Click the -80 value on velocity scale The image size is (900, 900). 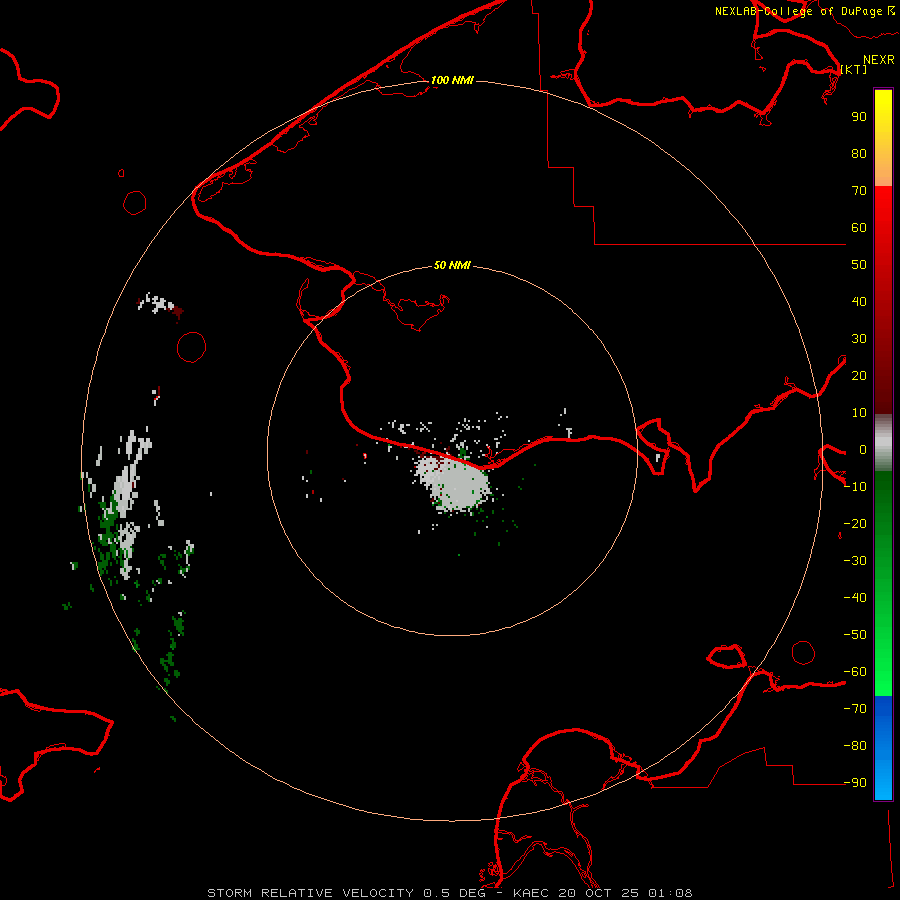tap(855, 746)
